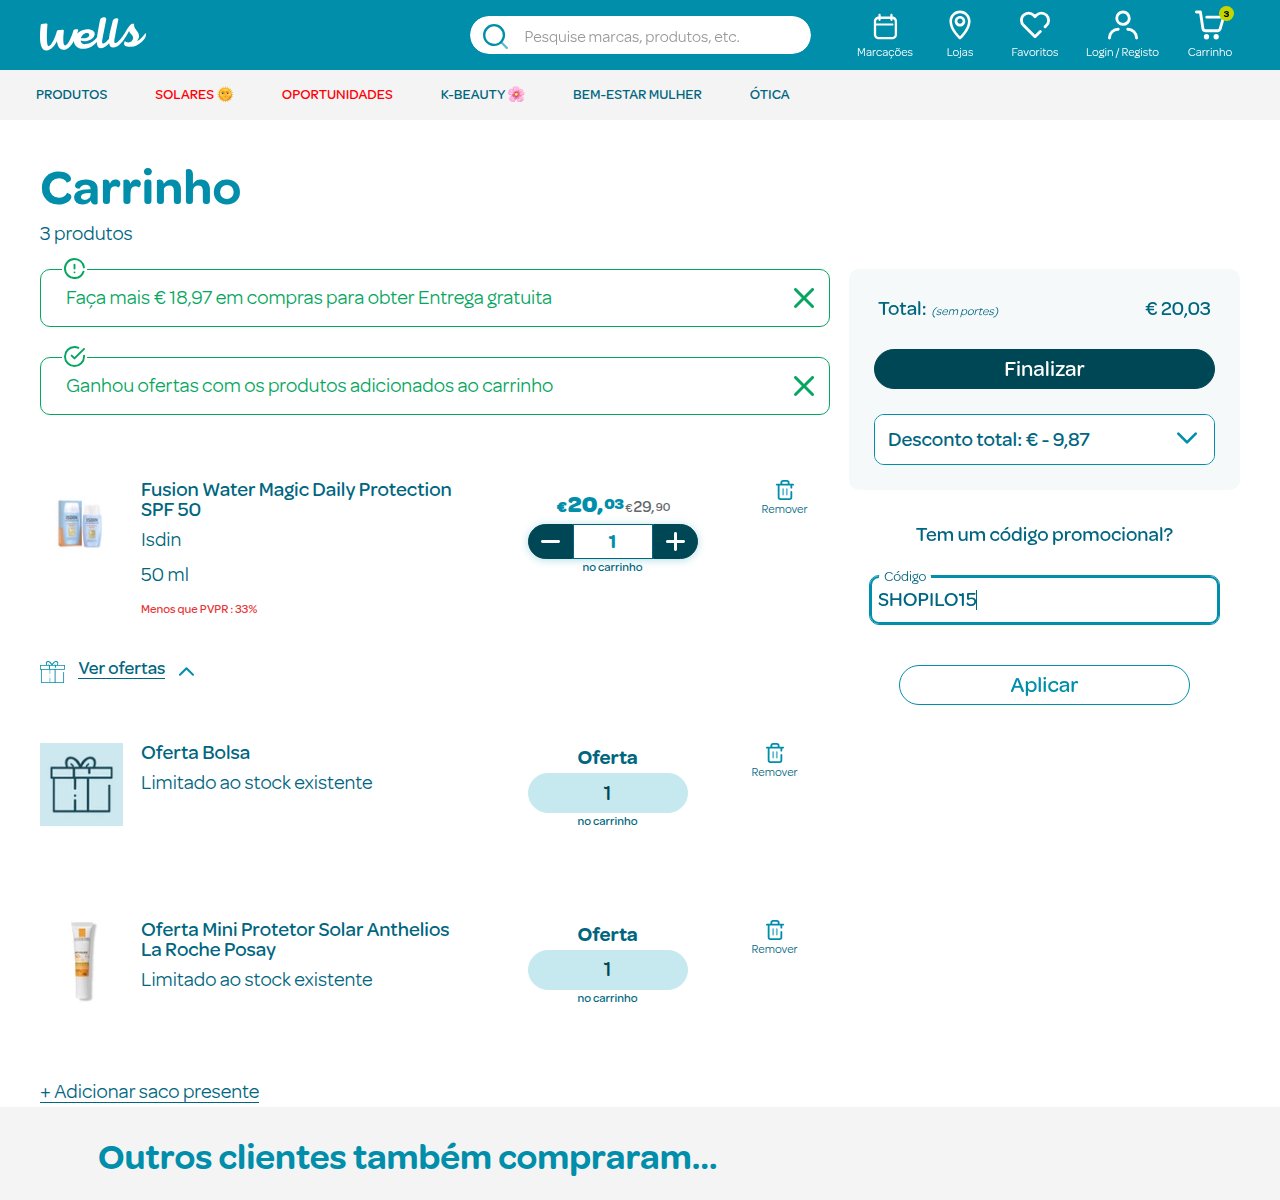Click the Anthelios tube thumbnail
The width and height of the screenshot is (1280, 1200).
click(83, 961)
